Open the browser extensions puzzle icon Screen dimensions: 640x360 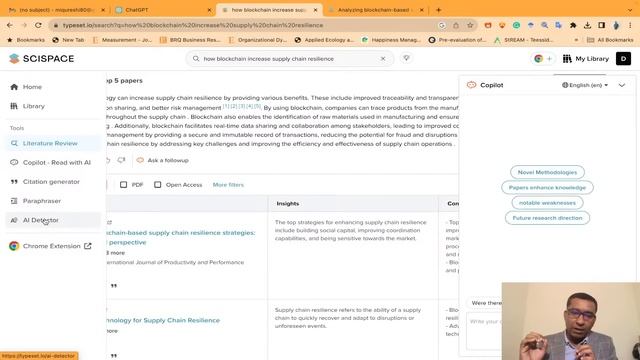573,25
